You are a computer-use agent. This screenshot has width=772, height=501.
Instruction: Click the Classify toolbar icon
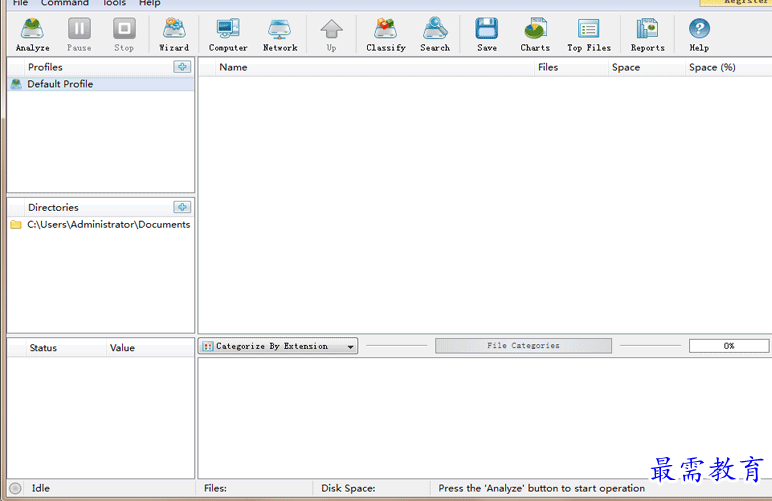[386, 33]
